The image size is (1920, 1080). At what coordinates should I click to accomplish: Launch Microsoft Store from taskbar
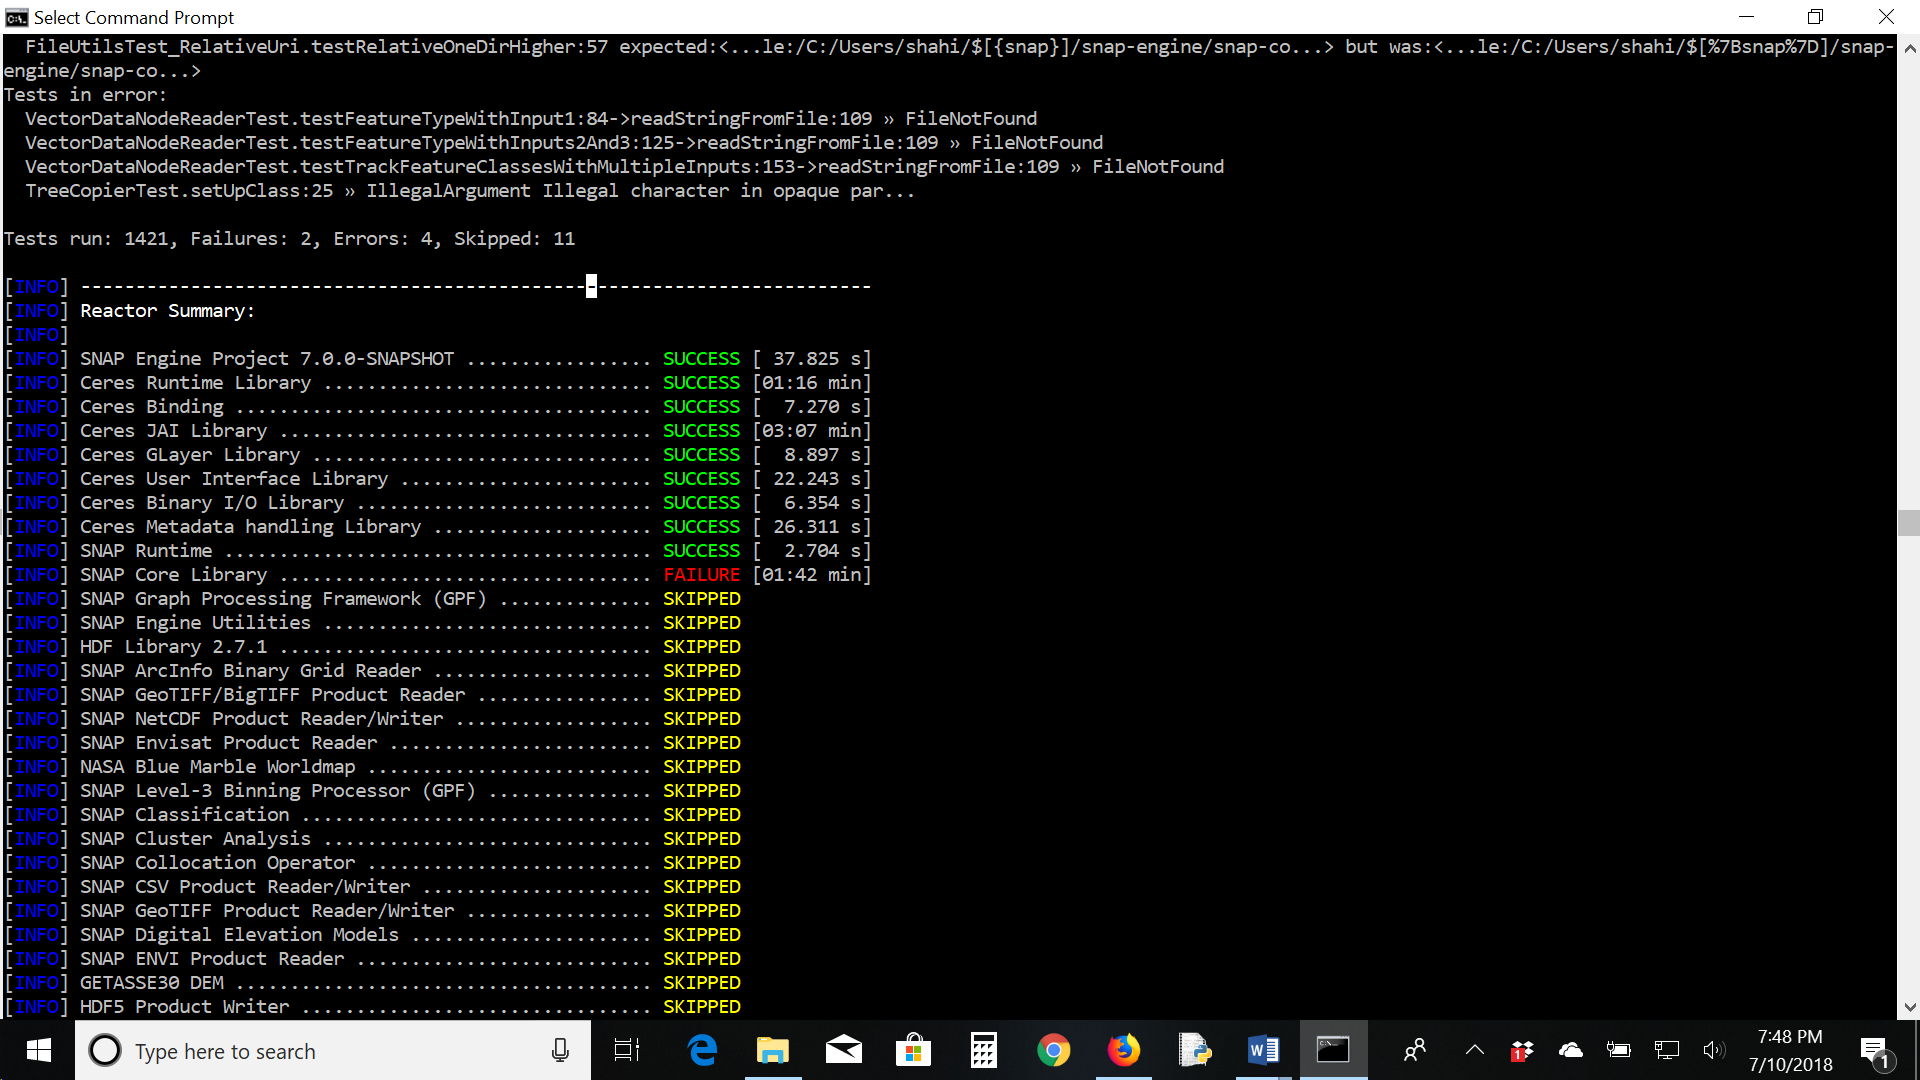(913, 1050)
